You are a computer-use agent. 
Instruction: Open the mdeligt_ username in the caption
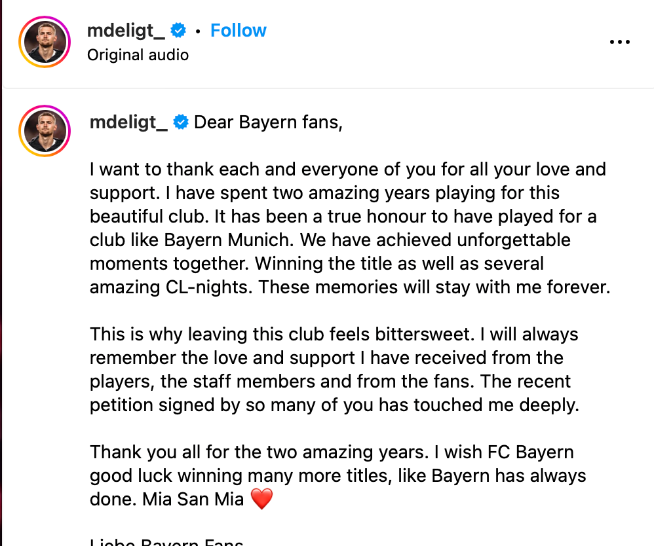[x=129, y=123]
